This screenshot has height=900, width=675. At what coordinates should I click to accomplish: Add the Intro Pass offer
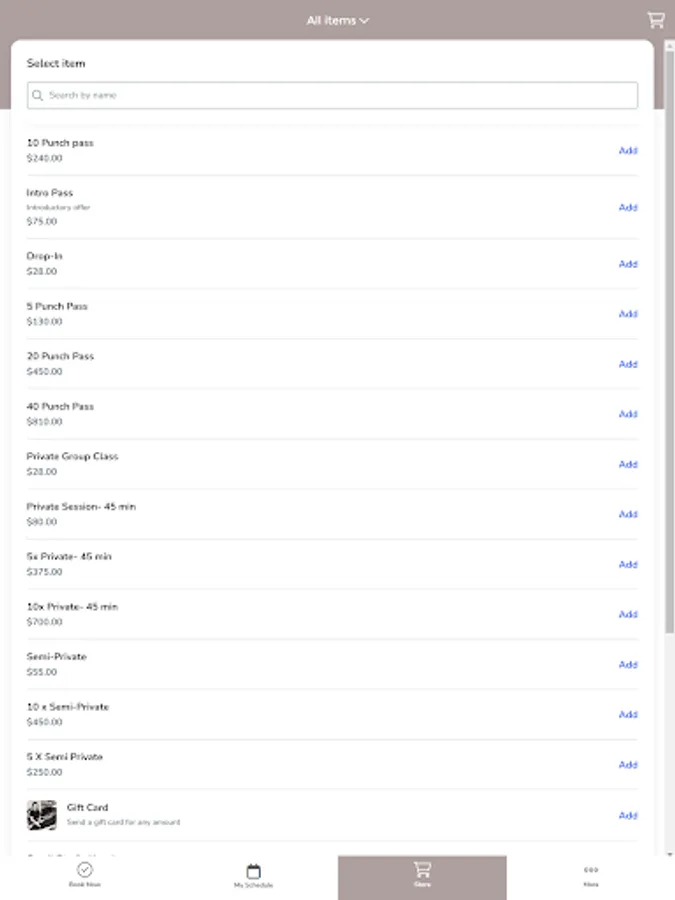[628, 208]
